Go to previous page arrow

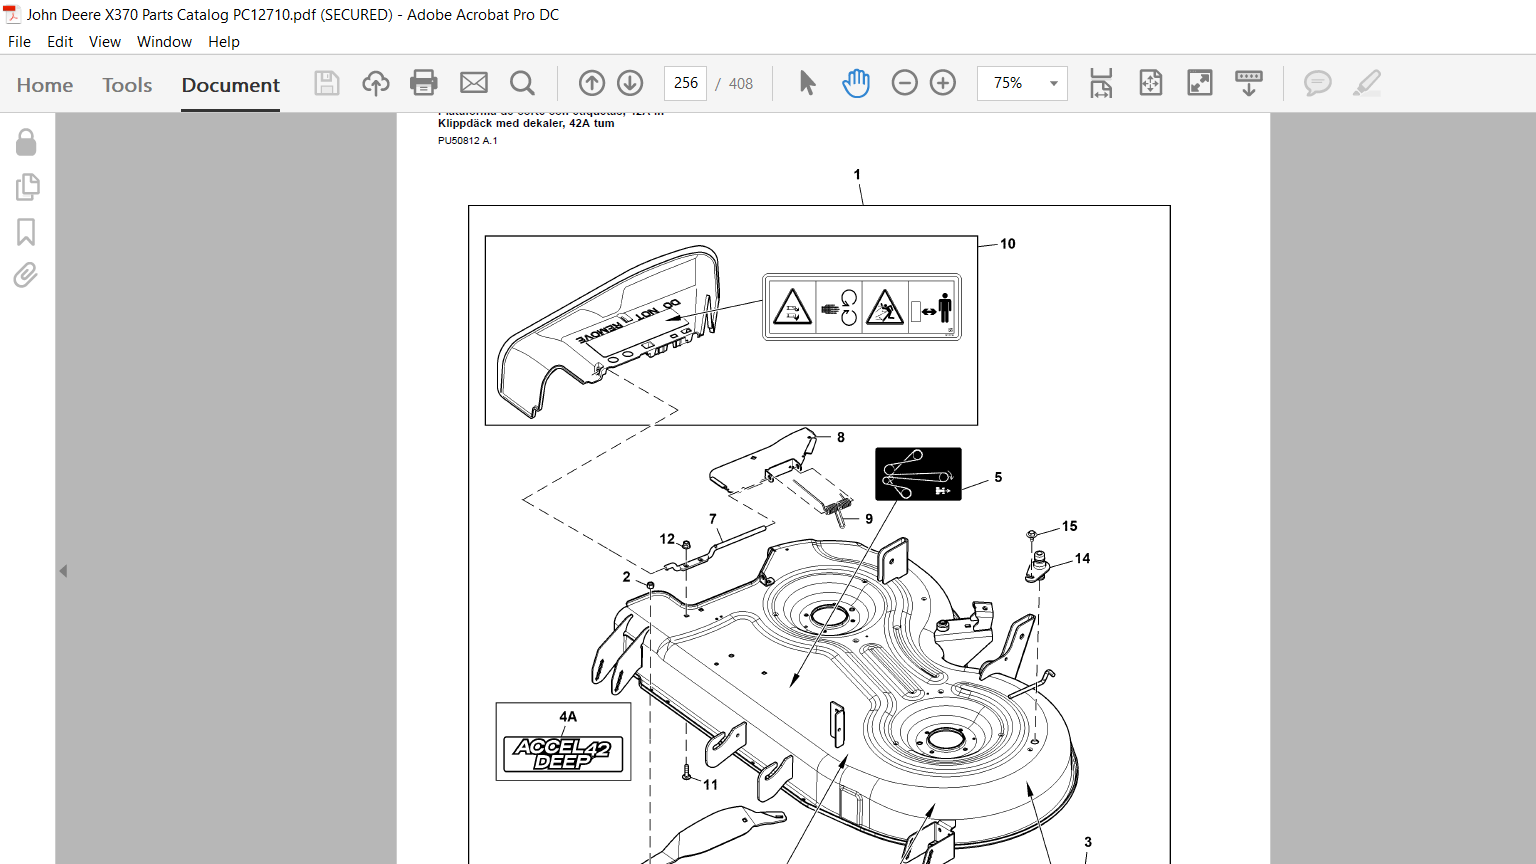pos(592,83)
